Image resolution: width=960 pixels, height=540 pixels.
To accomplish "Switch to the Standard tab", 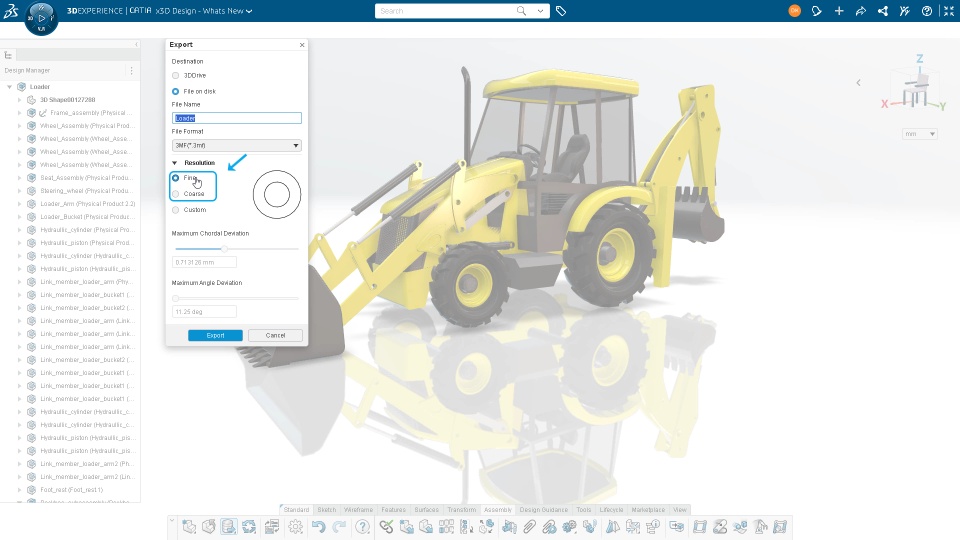I will [x=296, y=509].
